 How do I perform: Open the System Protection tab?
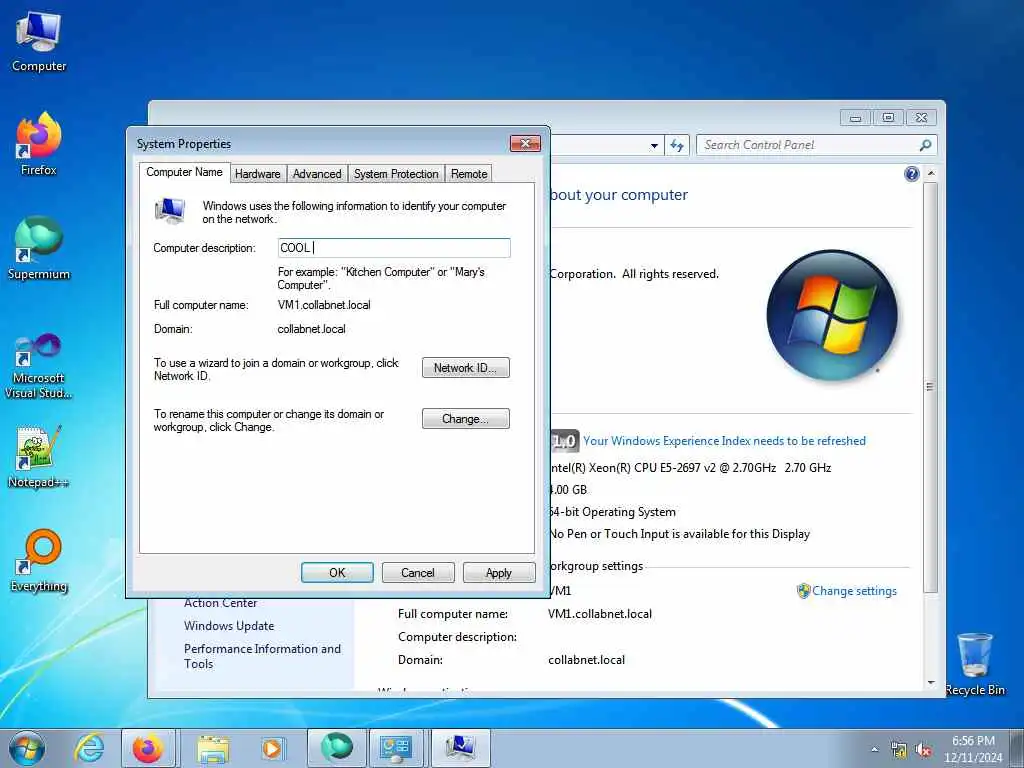click(x=396, y=174)
